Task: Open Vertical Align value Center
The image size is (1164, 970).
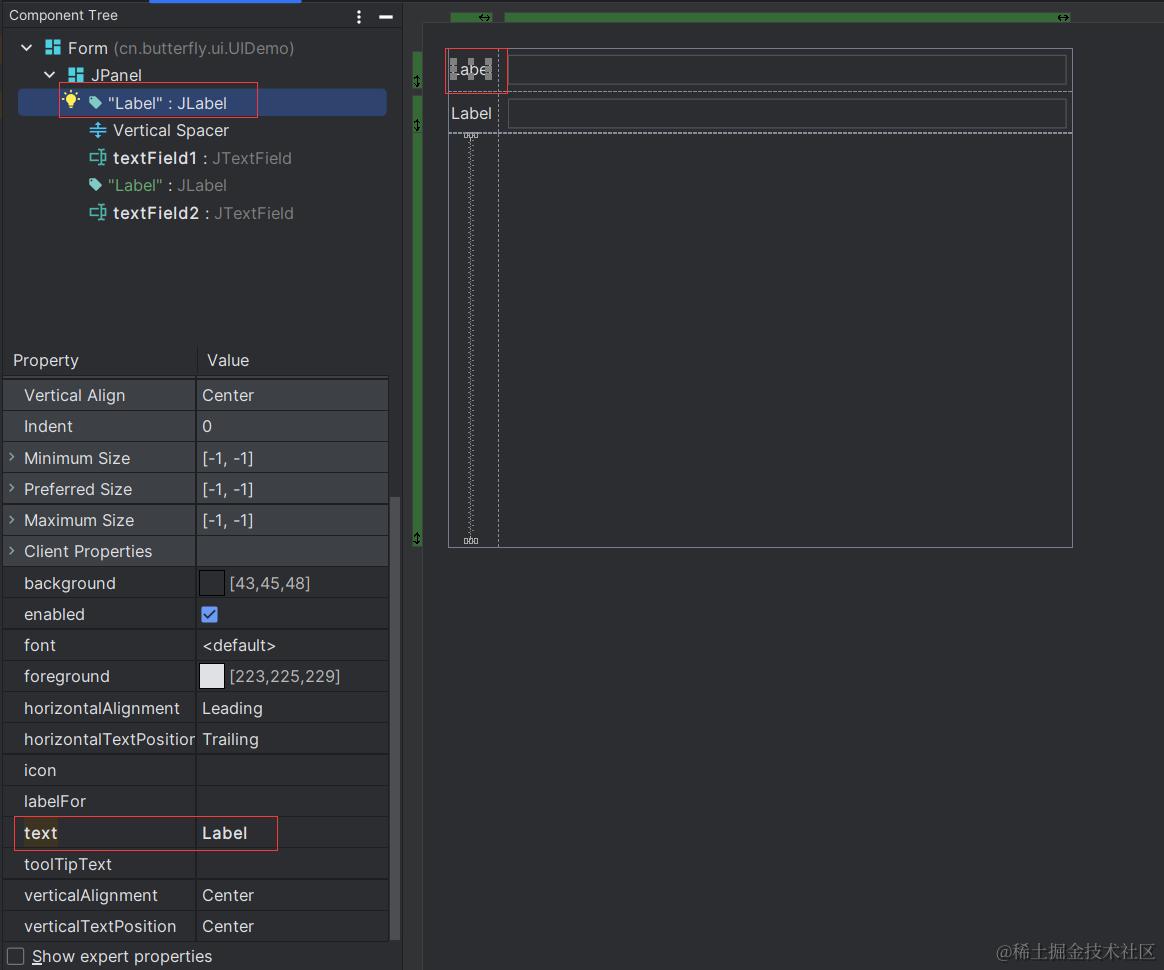Action: click(292, 396)
